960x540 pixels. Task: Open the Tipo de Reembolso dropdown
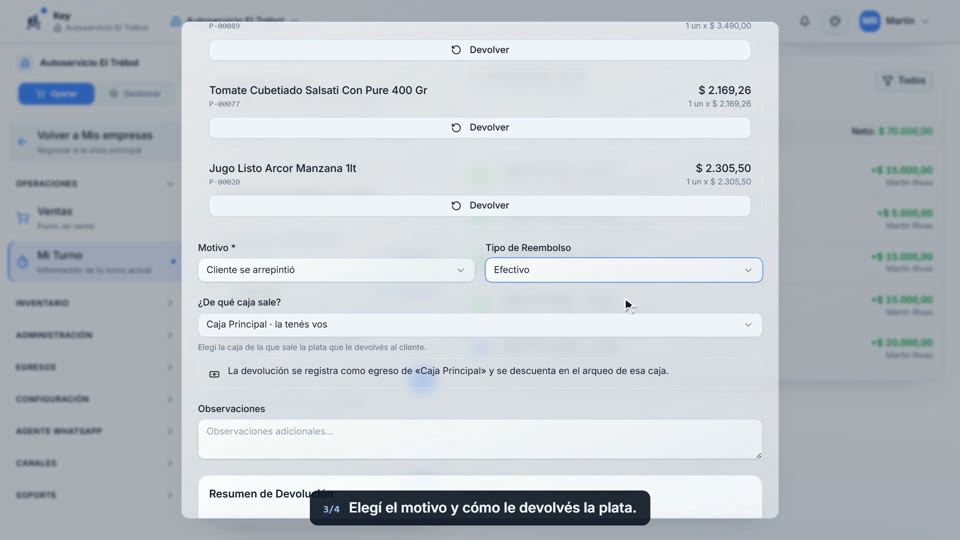[623, 270]
